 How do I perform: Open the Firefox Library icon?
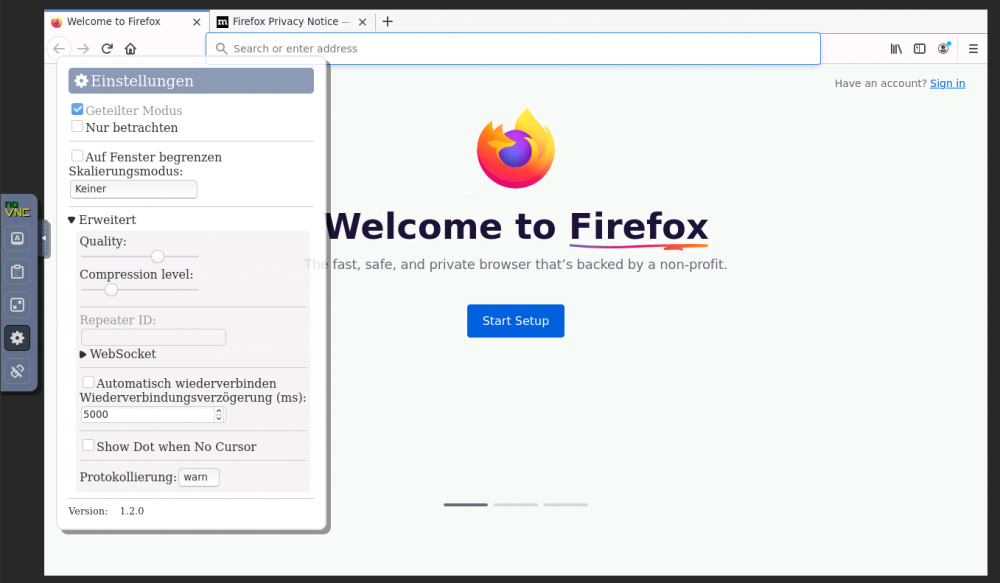896,48
